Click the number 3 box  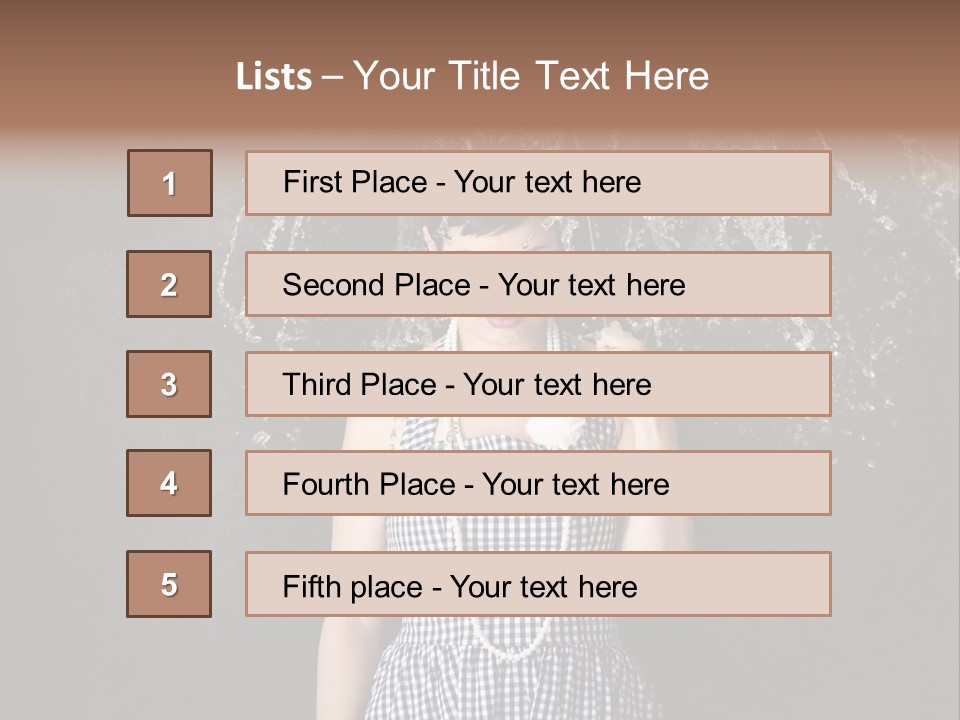point(169,384)
